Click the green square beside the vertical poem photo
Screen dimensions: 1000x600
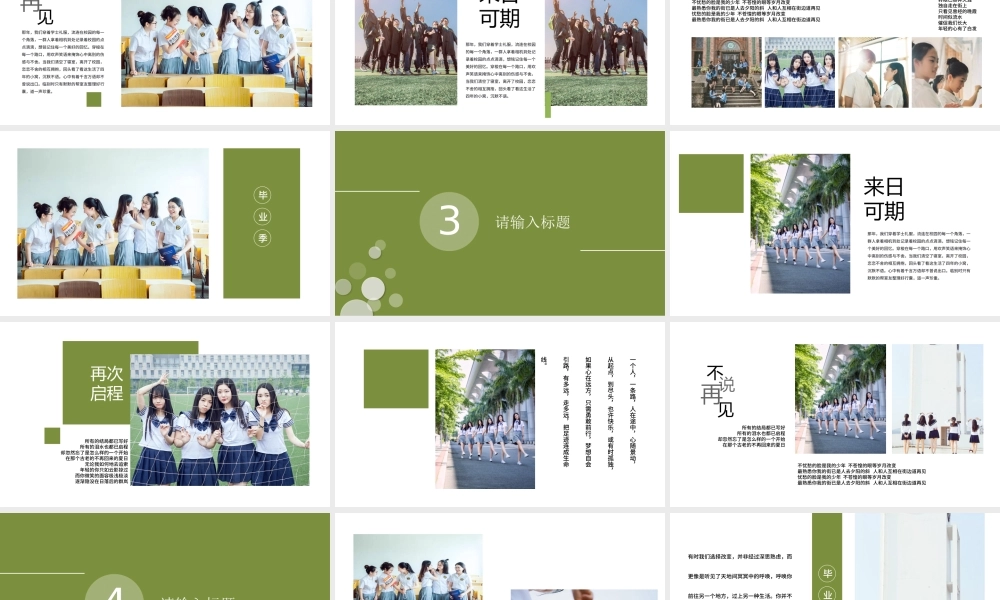point(396,379)
